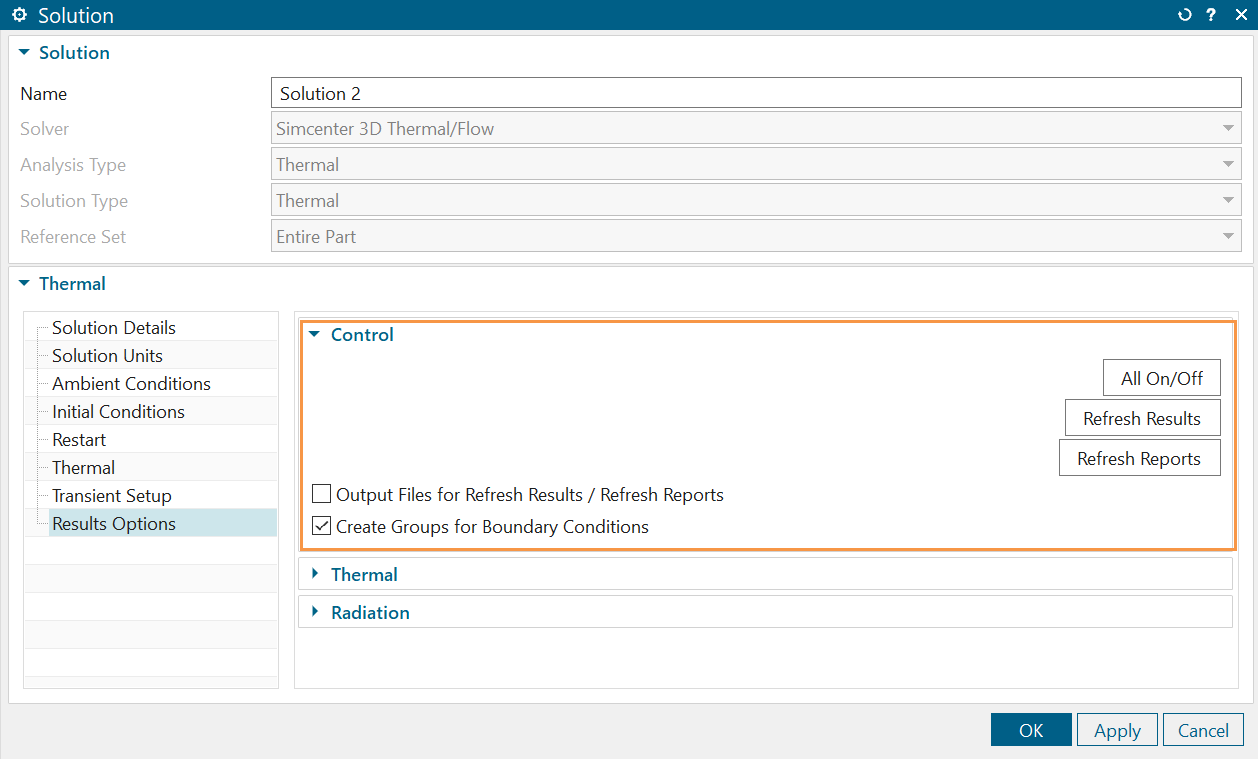Collapse the Control section
The image size is (1258, 759).
pyautogui.click(x=314, y=335)
